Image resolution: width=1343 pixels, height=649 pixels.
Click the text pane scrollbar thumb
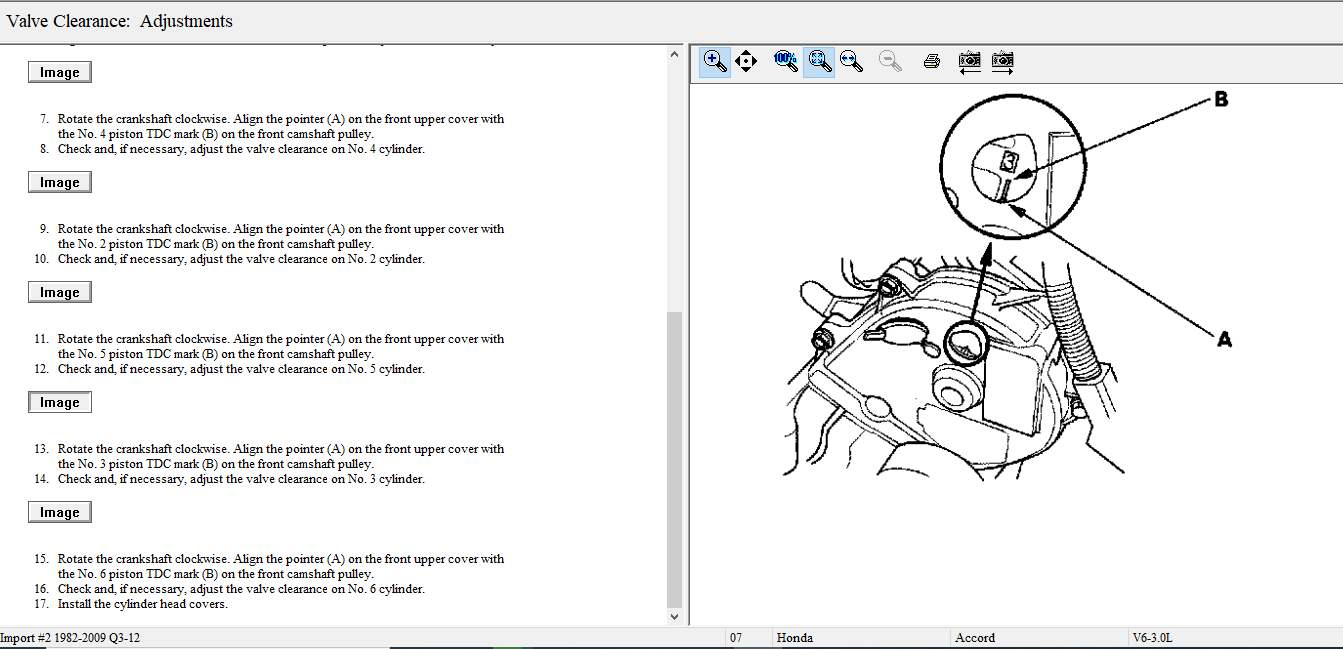(x=674, y=458)
